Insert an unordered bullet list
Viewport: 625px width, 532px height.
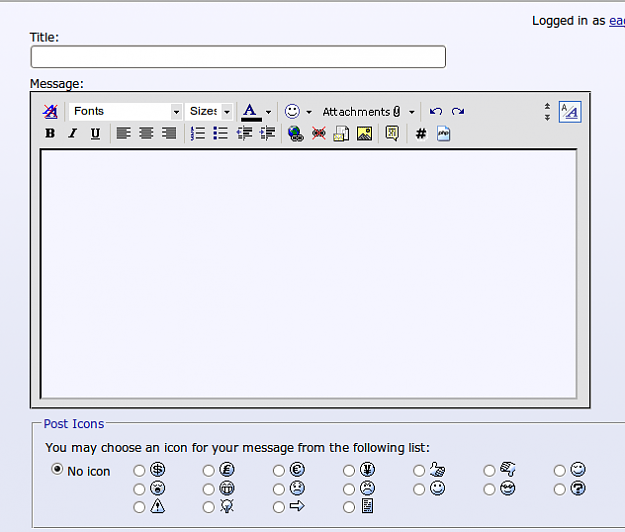220,133
